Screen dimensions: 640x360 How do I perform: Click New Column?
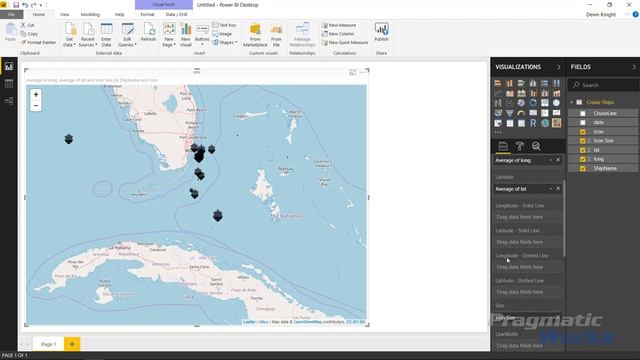(x=338, y=34)
